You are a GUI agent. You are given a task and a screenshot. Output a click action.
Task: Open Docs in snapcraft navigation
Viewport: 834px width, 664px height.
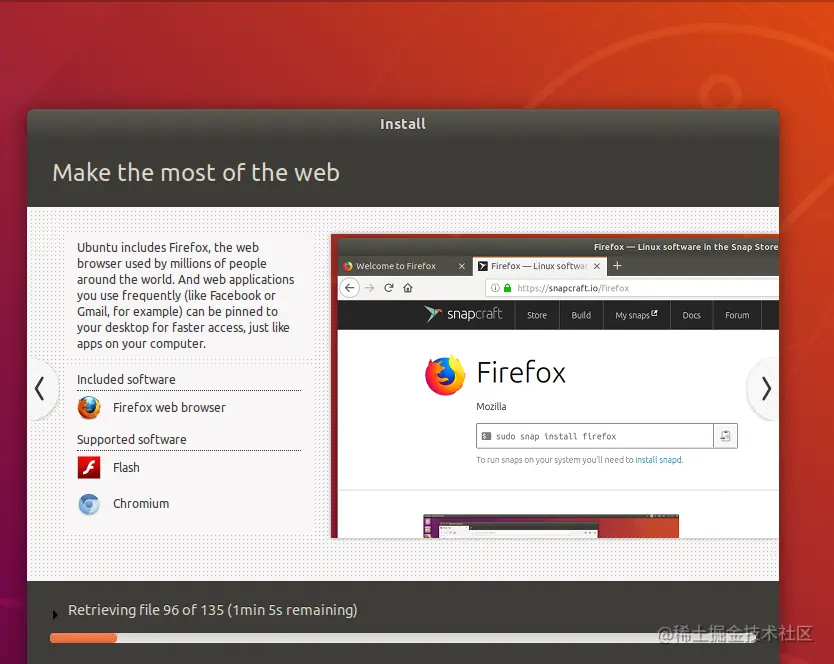[x=691, y=315]
